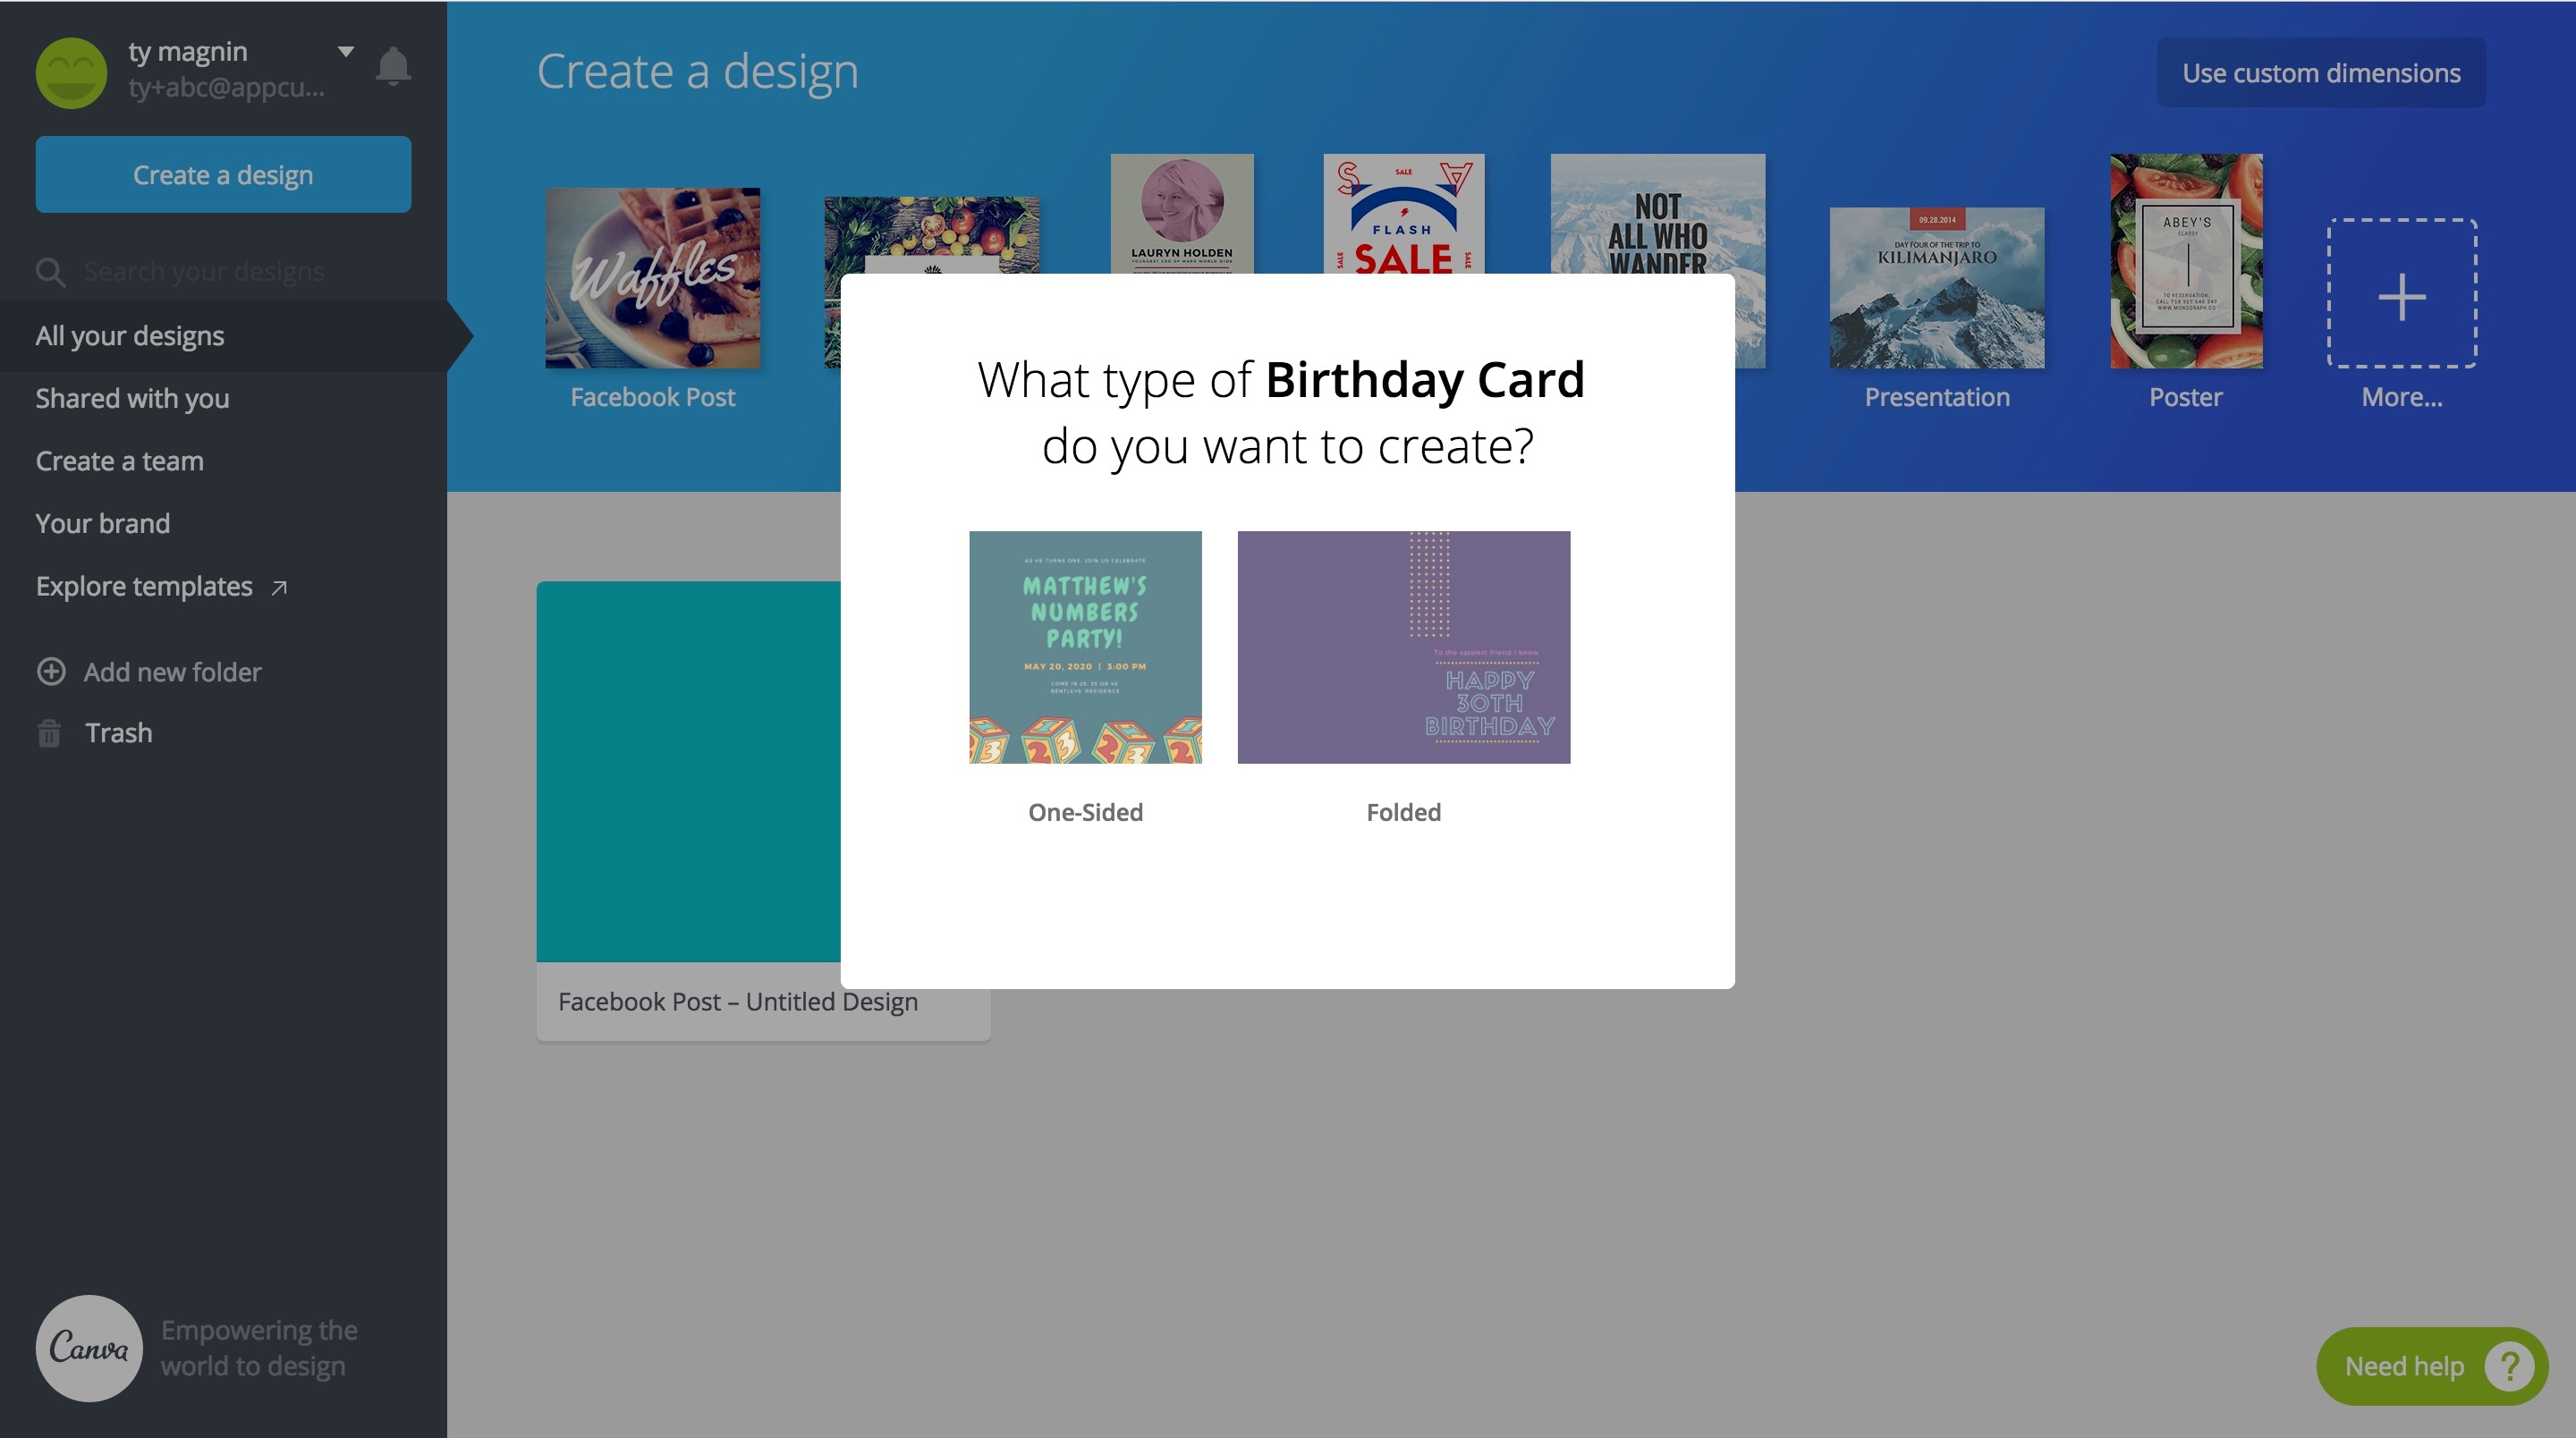Image resolution: width=2576 pixels, height=1438 pixels.
Task: Click the Add new folder plus icon
Action: point(51,671)
